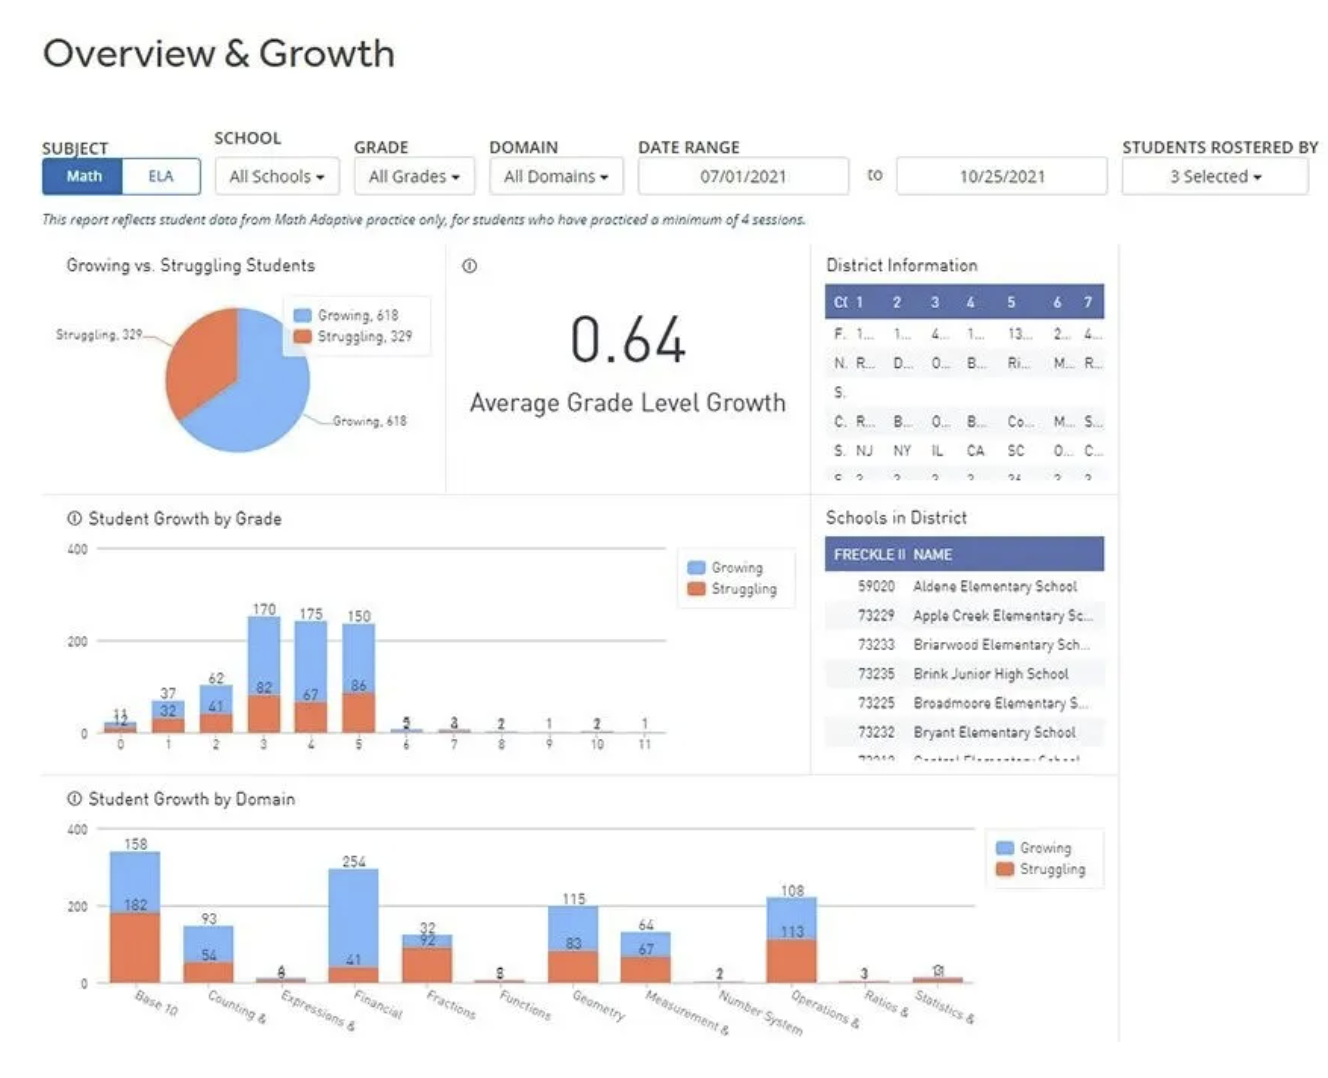1328x1078 pixels.
Task: Click the start date field 07/01/2021
Action: pos(743,177)
